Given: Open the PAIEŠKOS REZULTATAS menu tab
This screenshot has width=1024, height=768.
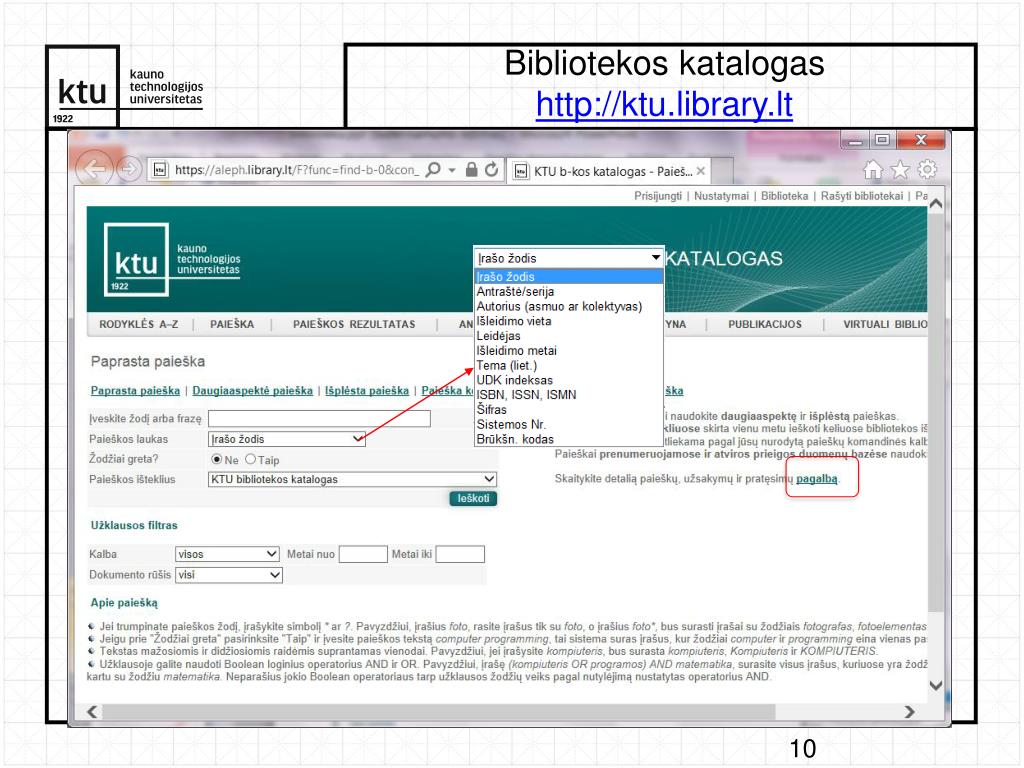Looking at the screenshot, I should coord(354,324).
